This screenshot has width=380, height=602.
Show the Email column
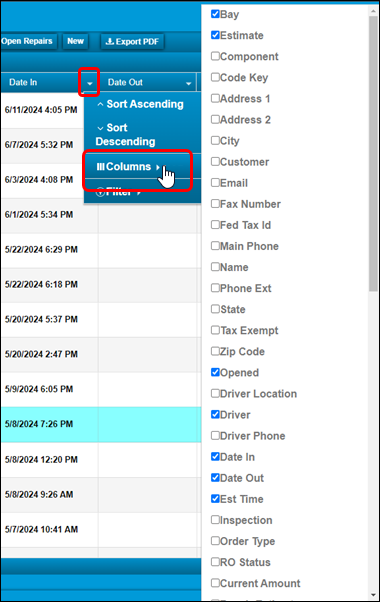point(215,183)
